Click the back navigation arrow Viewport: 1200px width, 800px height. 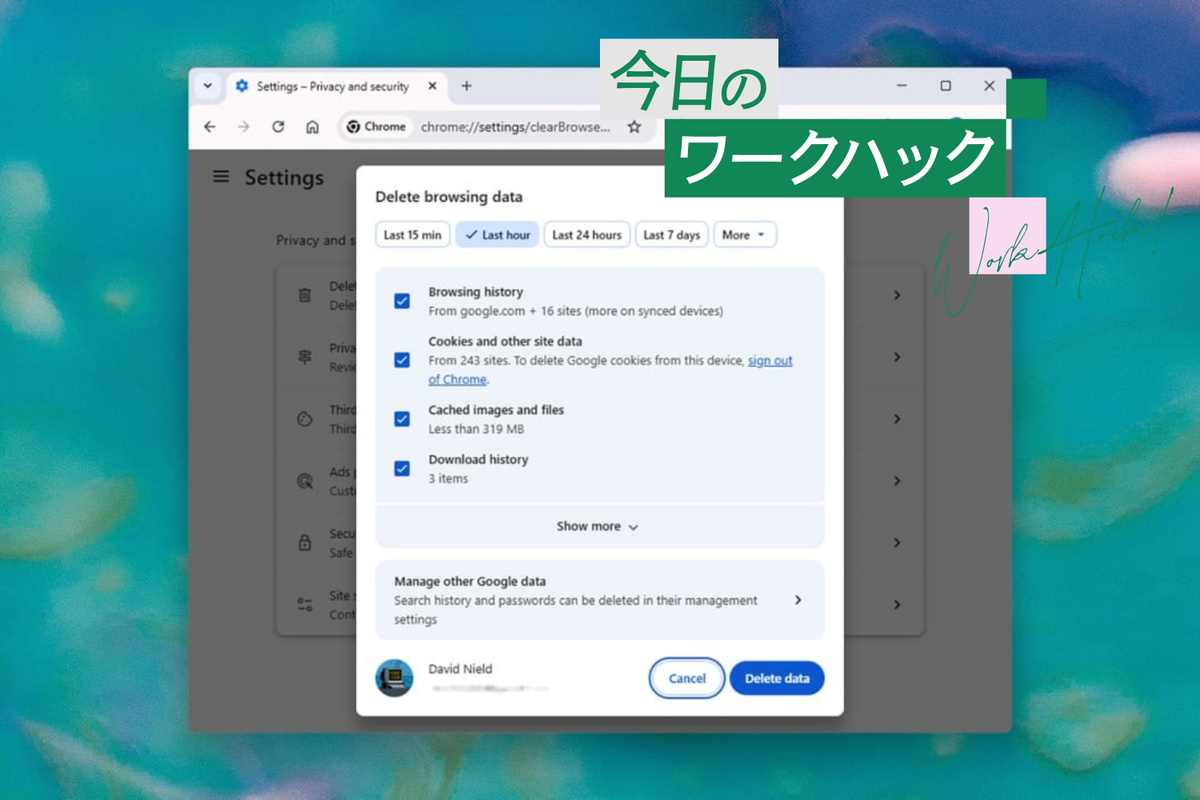pos(210,127)
